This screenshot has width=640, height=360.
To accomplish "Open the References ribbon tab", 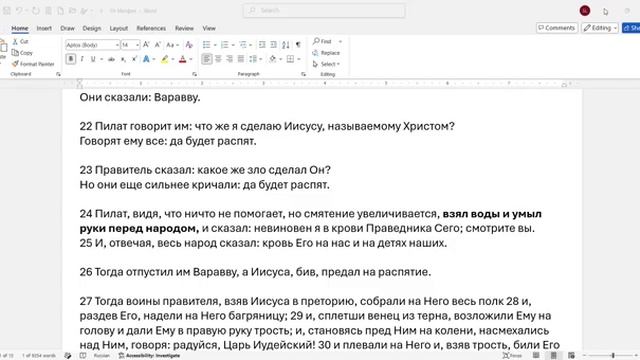I will 151,28.
